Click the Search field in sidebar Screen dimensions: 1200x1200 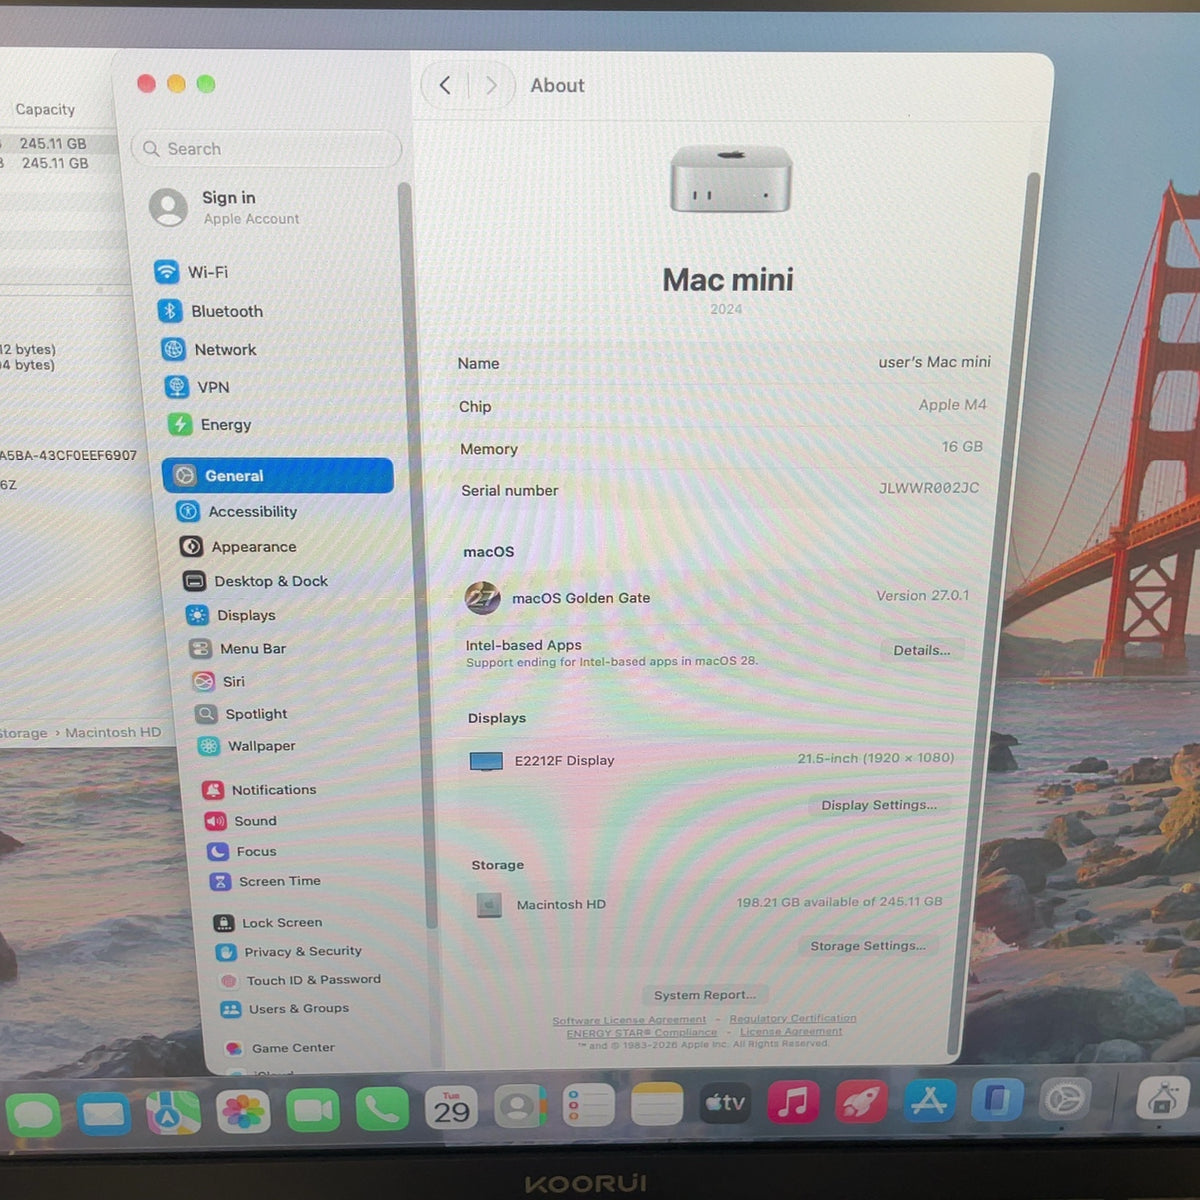tap(266, 149)
